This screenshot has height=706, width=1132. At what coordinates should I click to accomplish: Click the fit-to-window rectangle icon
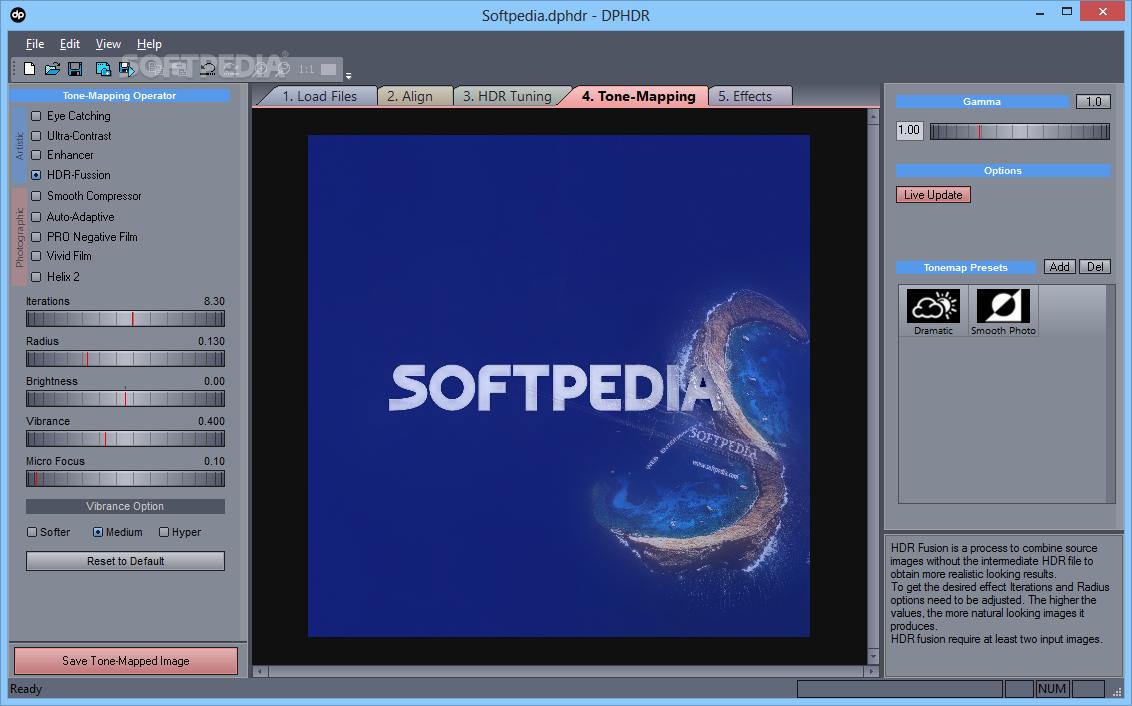tap(329, 69)
